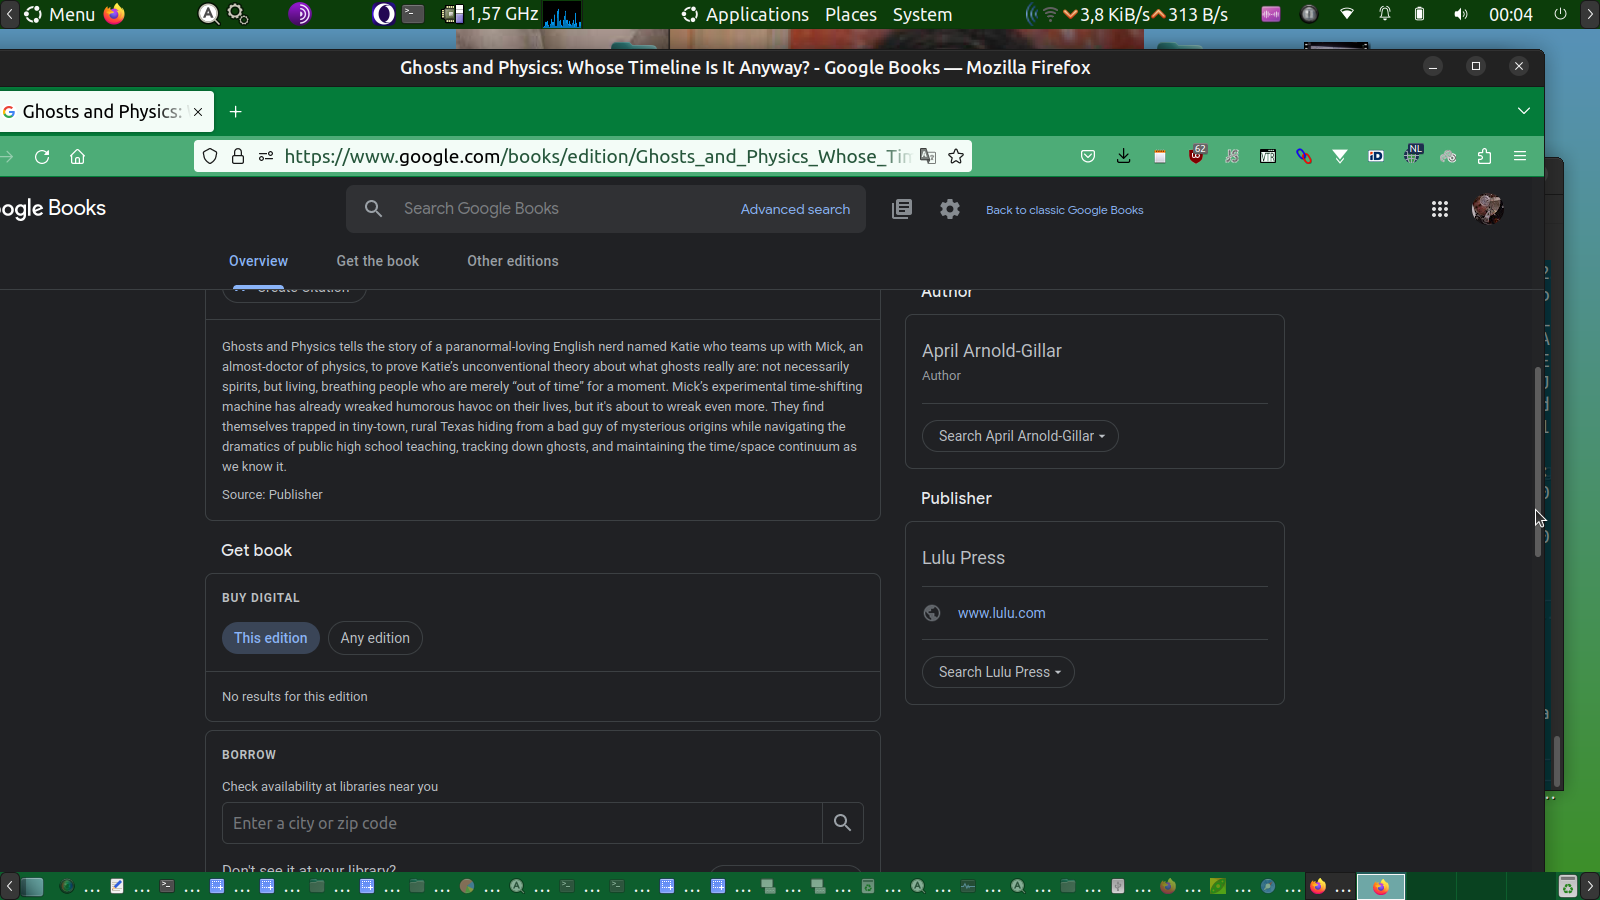The height and width of the screenshot is (900, 1600).
Task: Switch to Get the book tab
Action: pyautogui.click(x=378, y=261)
